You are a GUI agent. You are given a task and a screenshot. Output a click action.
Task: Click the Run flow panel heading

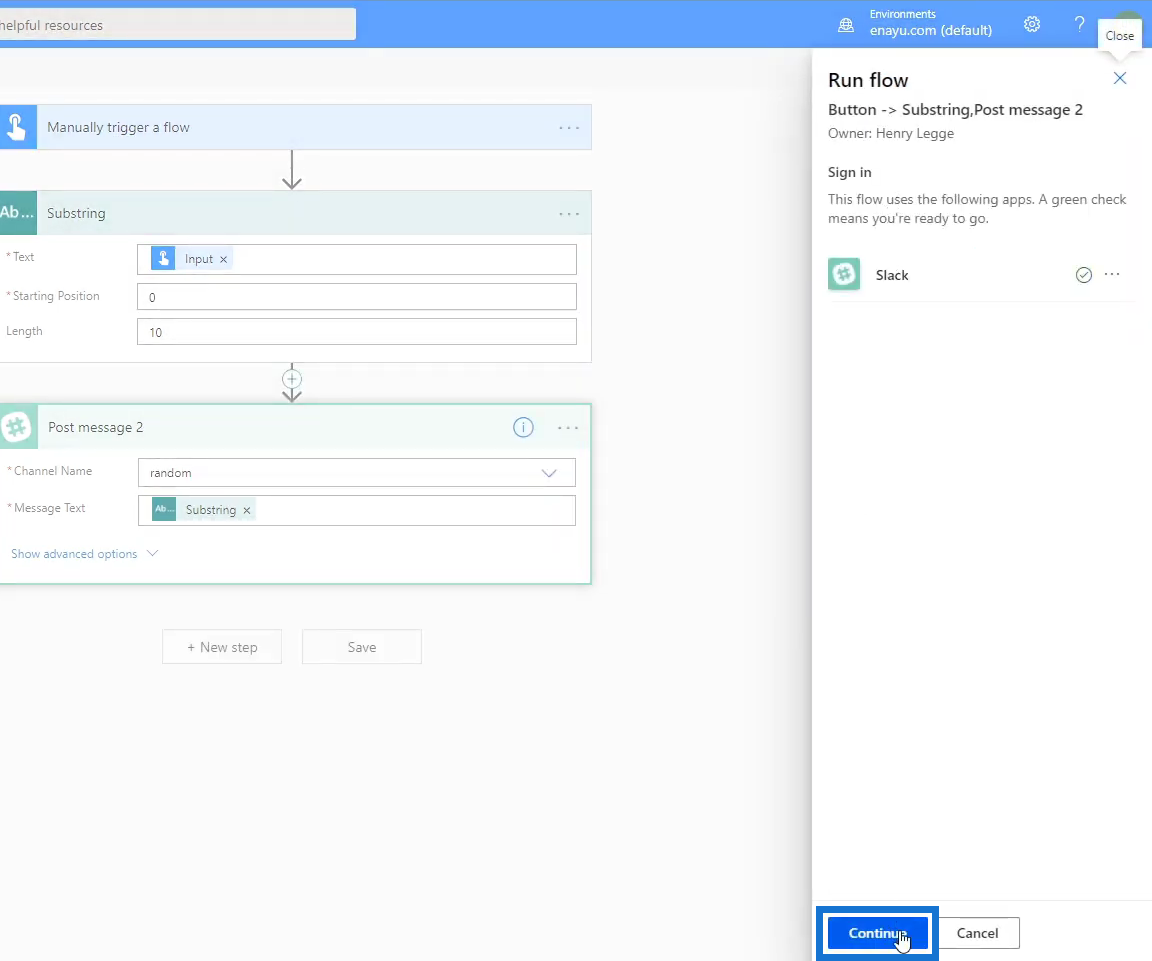868,80
